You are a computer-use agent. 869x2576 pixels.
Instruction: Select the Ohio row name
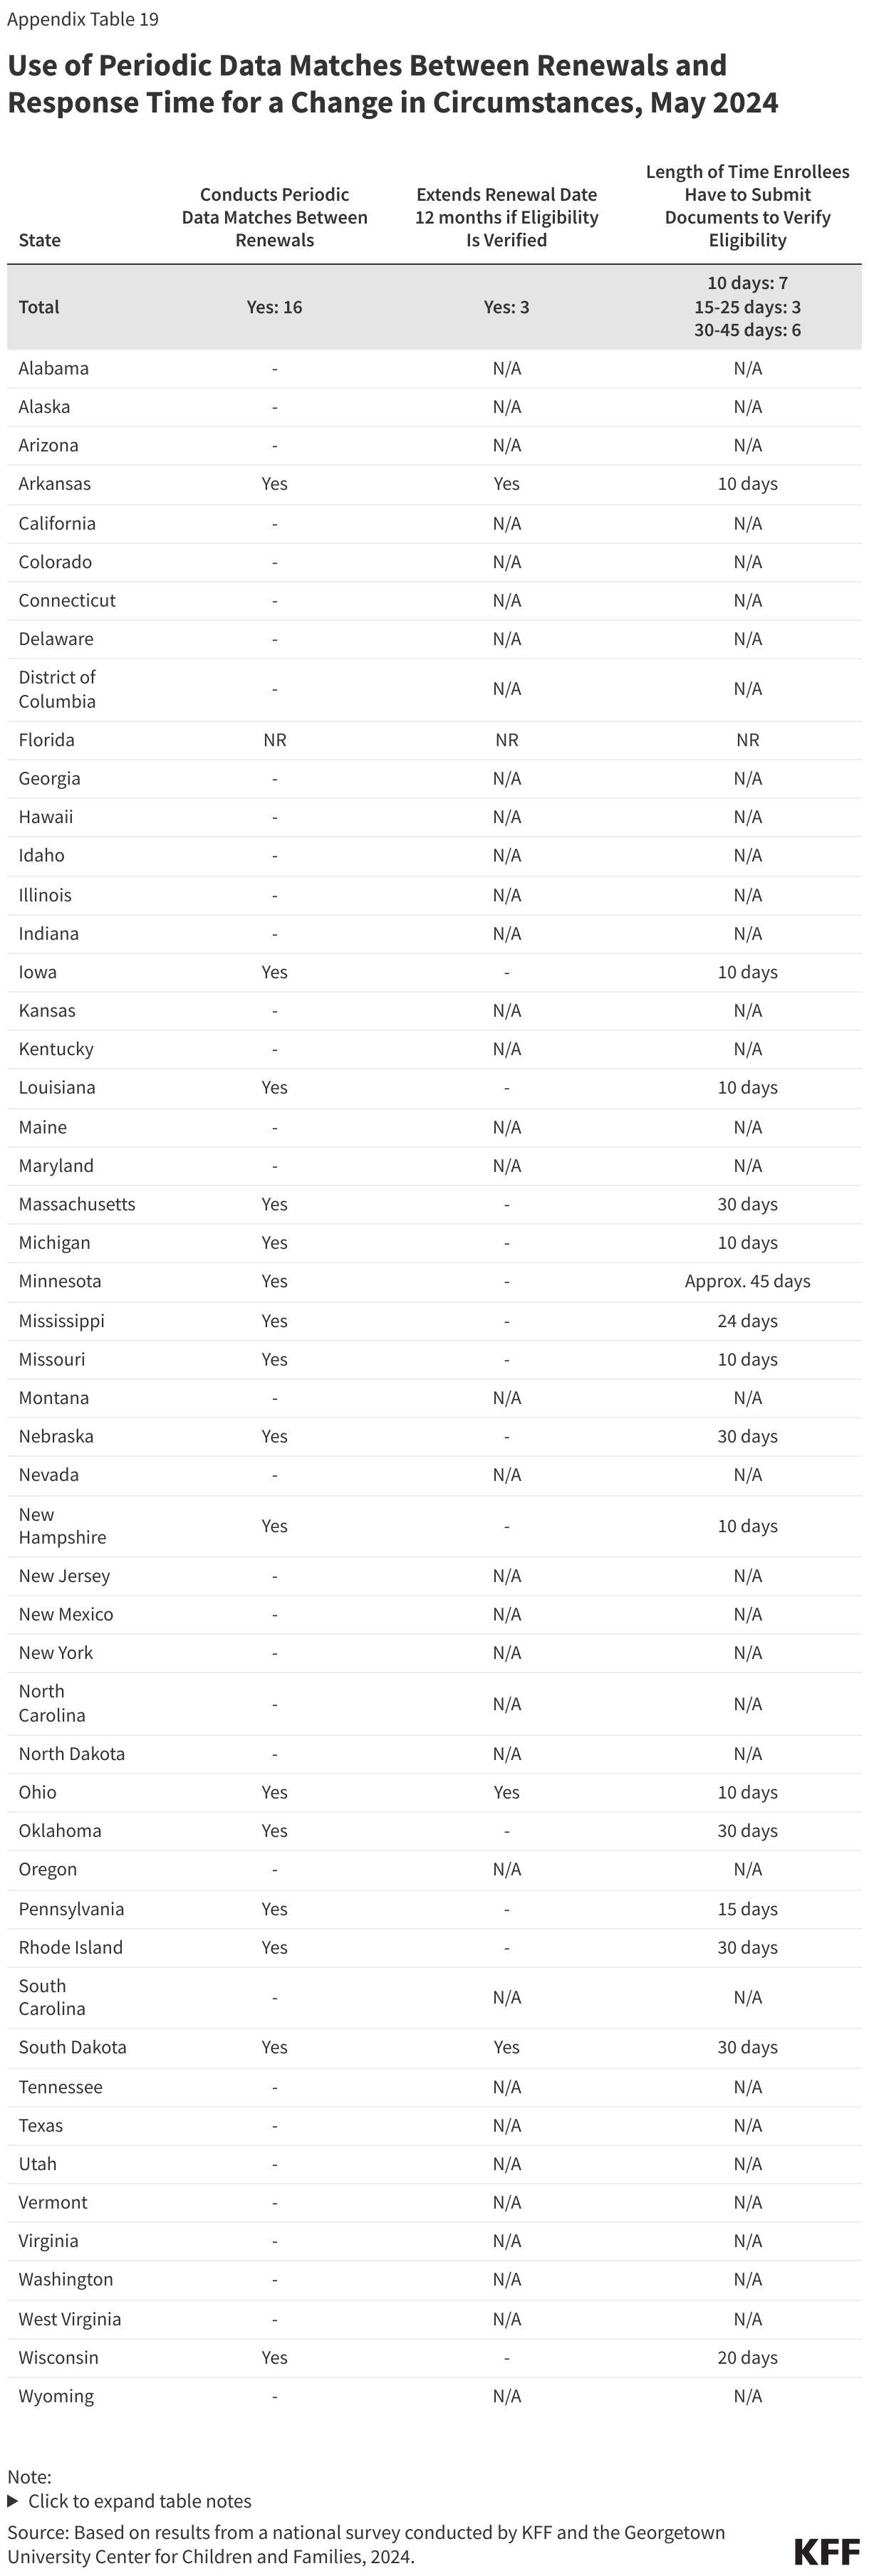tap(38, 1792)
